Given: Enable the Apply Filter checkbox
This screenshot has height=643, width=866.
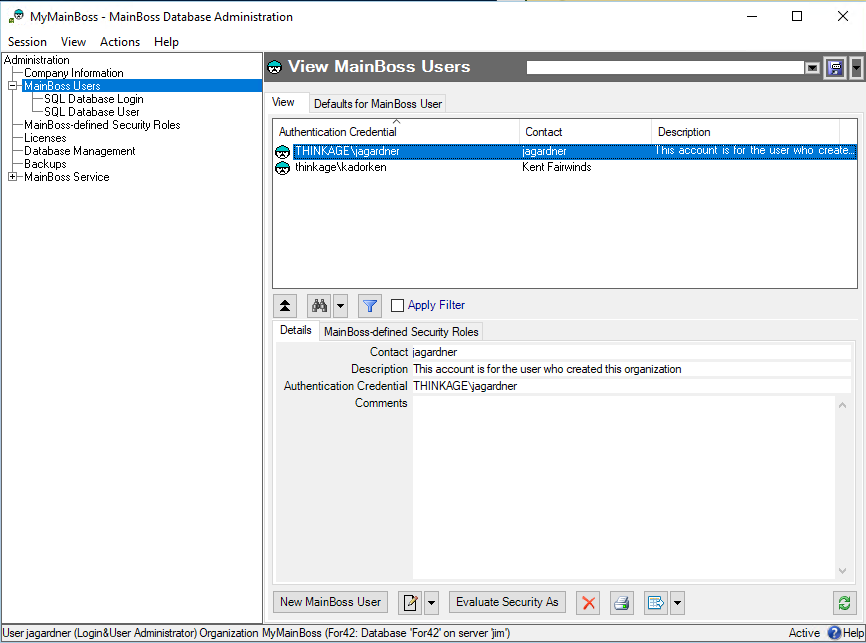Looking at the screenshot, I should [x=397, y=305].
